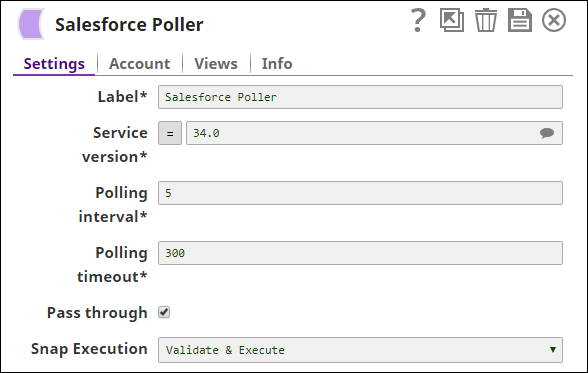588x373 pixels.
Task: Open the Snap Execution dropdown
Action: [x=360, y=350]
